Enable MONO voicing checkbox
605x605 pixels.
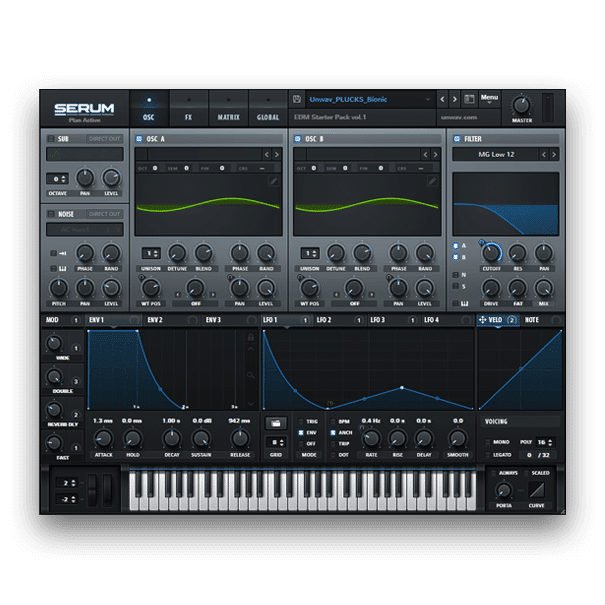click(488, 442)
